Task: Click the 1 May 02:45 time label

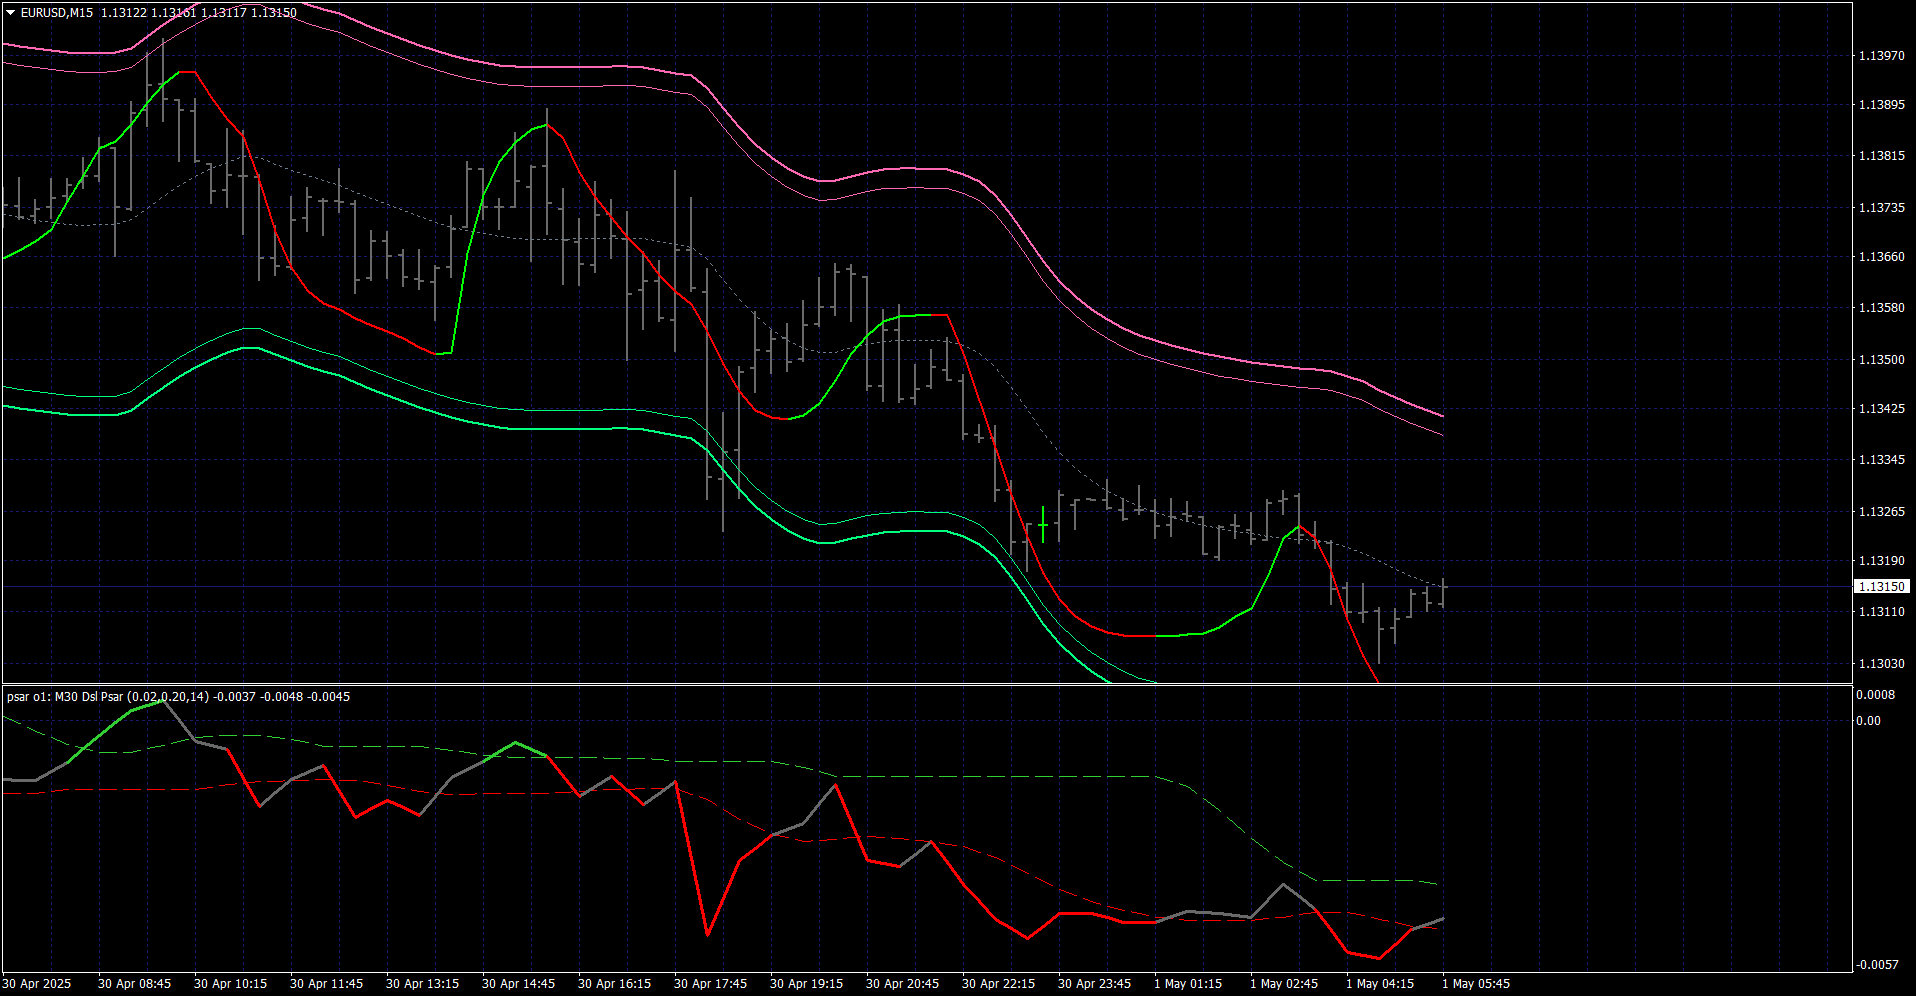Action: 1284,984
